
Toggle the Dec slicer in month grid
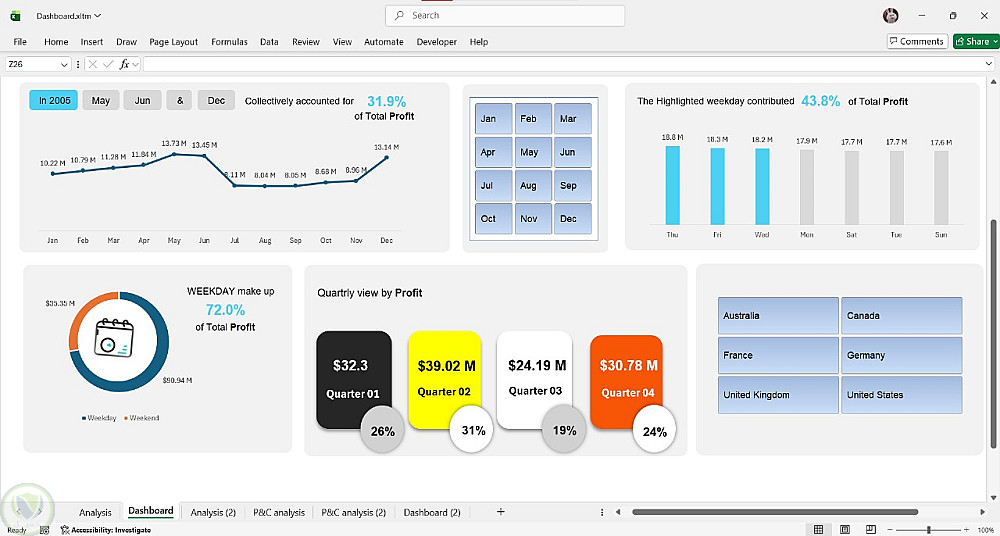pyautogui.click(x=573, y=219)
